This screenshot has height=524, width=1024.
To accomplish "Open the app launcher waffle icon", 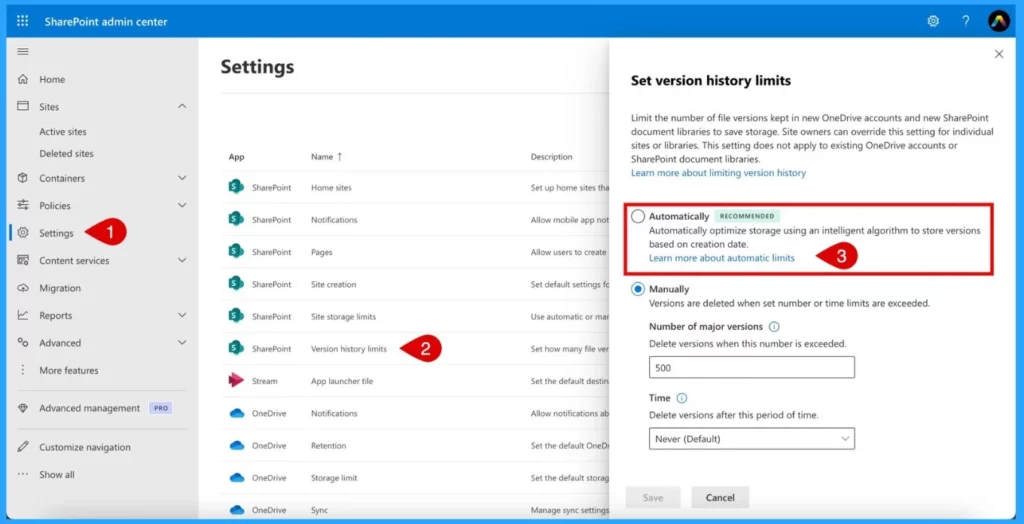I will [22, 21].
